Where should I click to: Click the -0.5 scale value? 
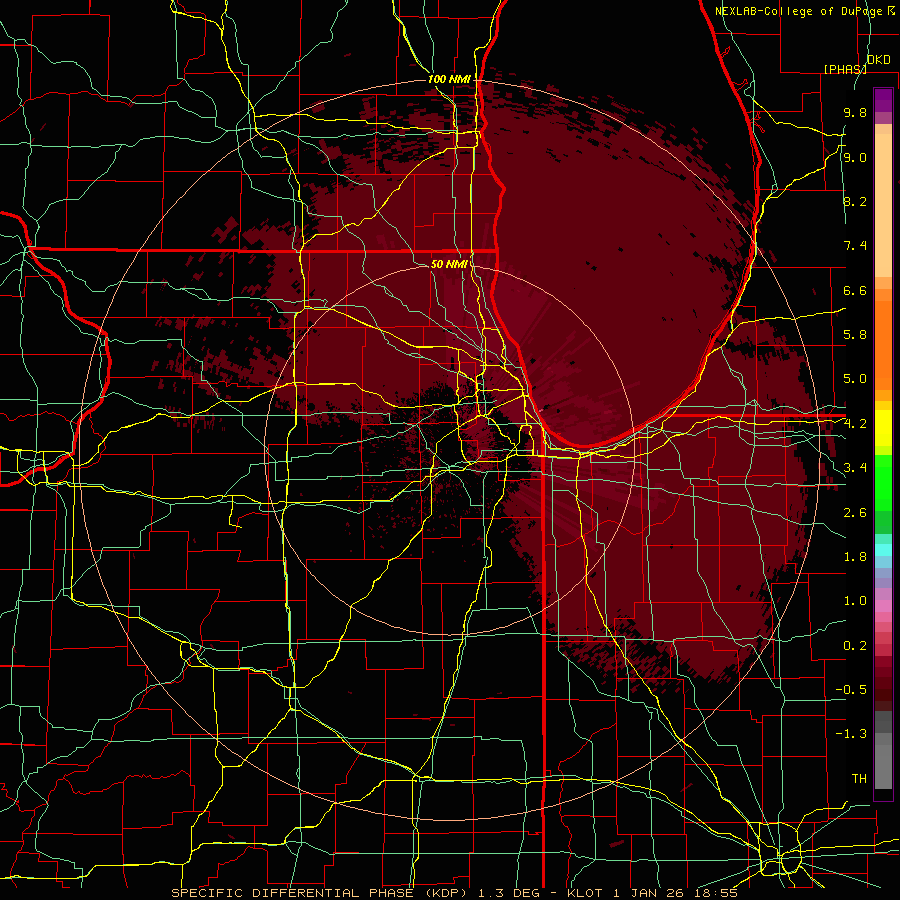(851, 690)
